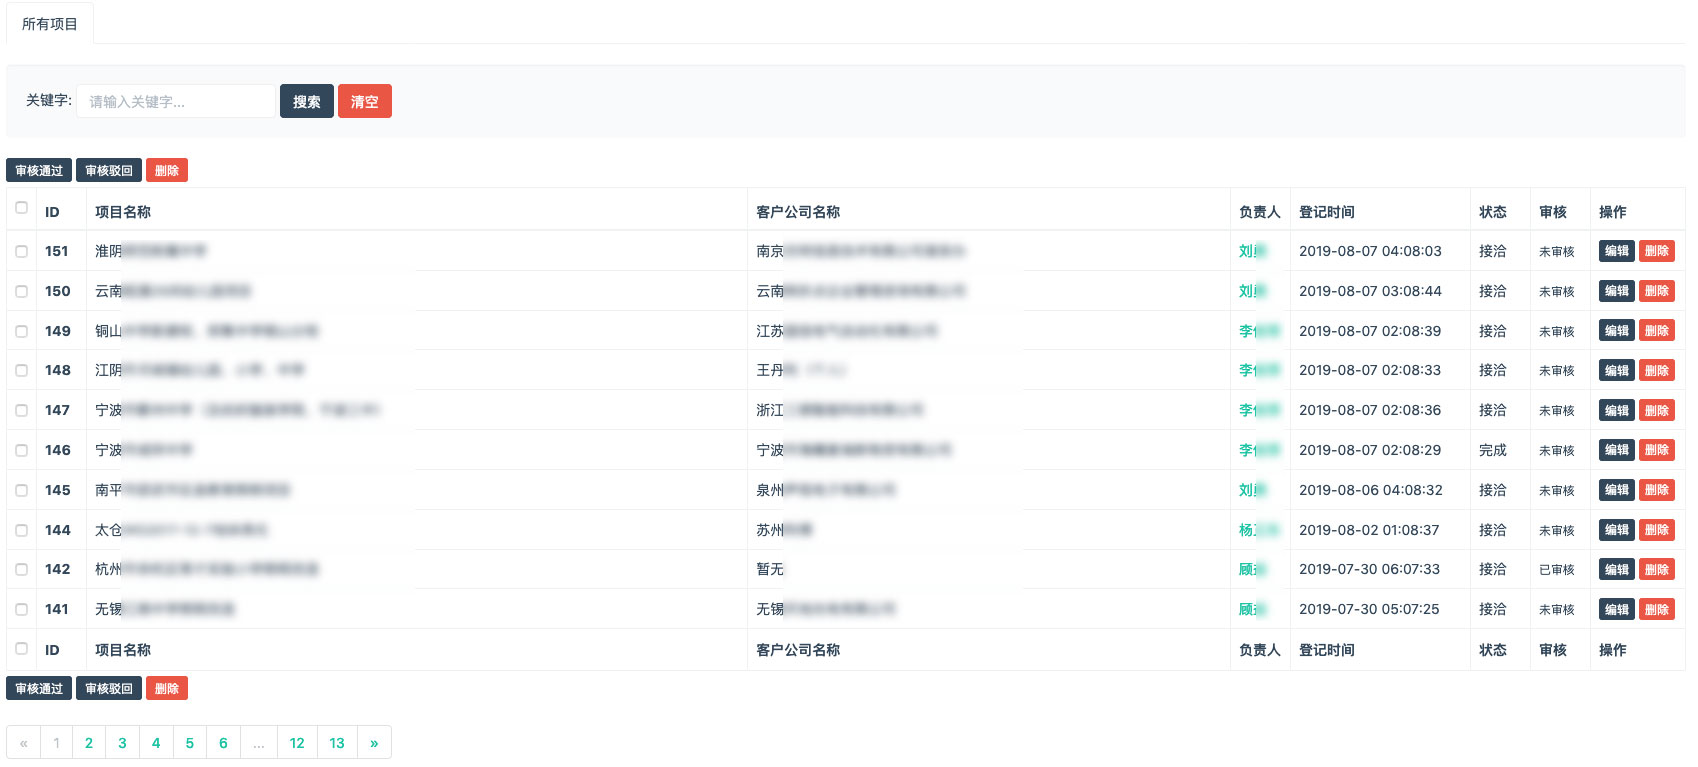This screenshot has height=767, width=1698.
Task: Toggle the checkbox for row ID 142
Action: [21, 569]
